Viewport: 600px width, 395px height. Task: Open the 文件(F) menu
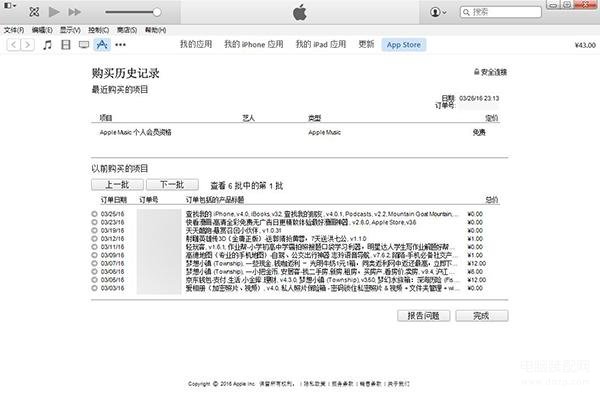[14, 30]
